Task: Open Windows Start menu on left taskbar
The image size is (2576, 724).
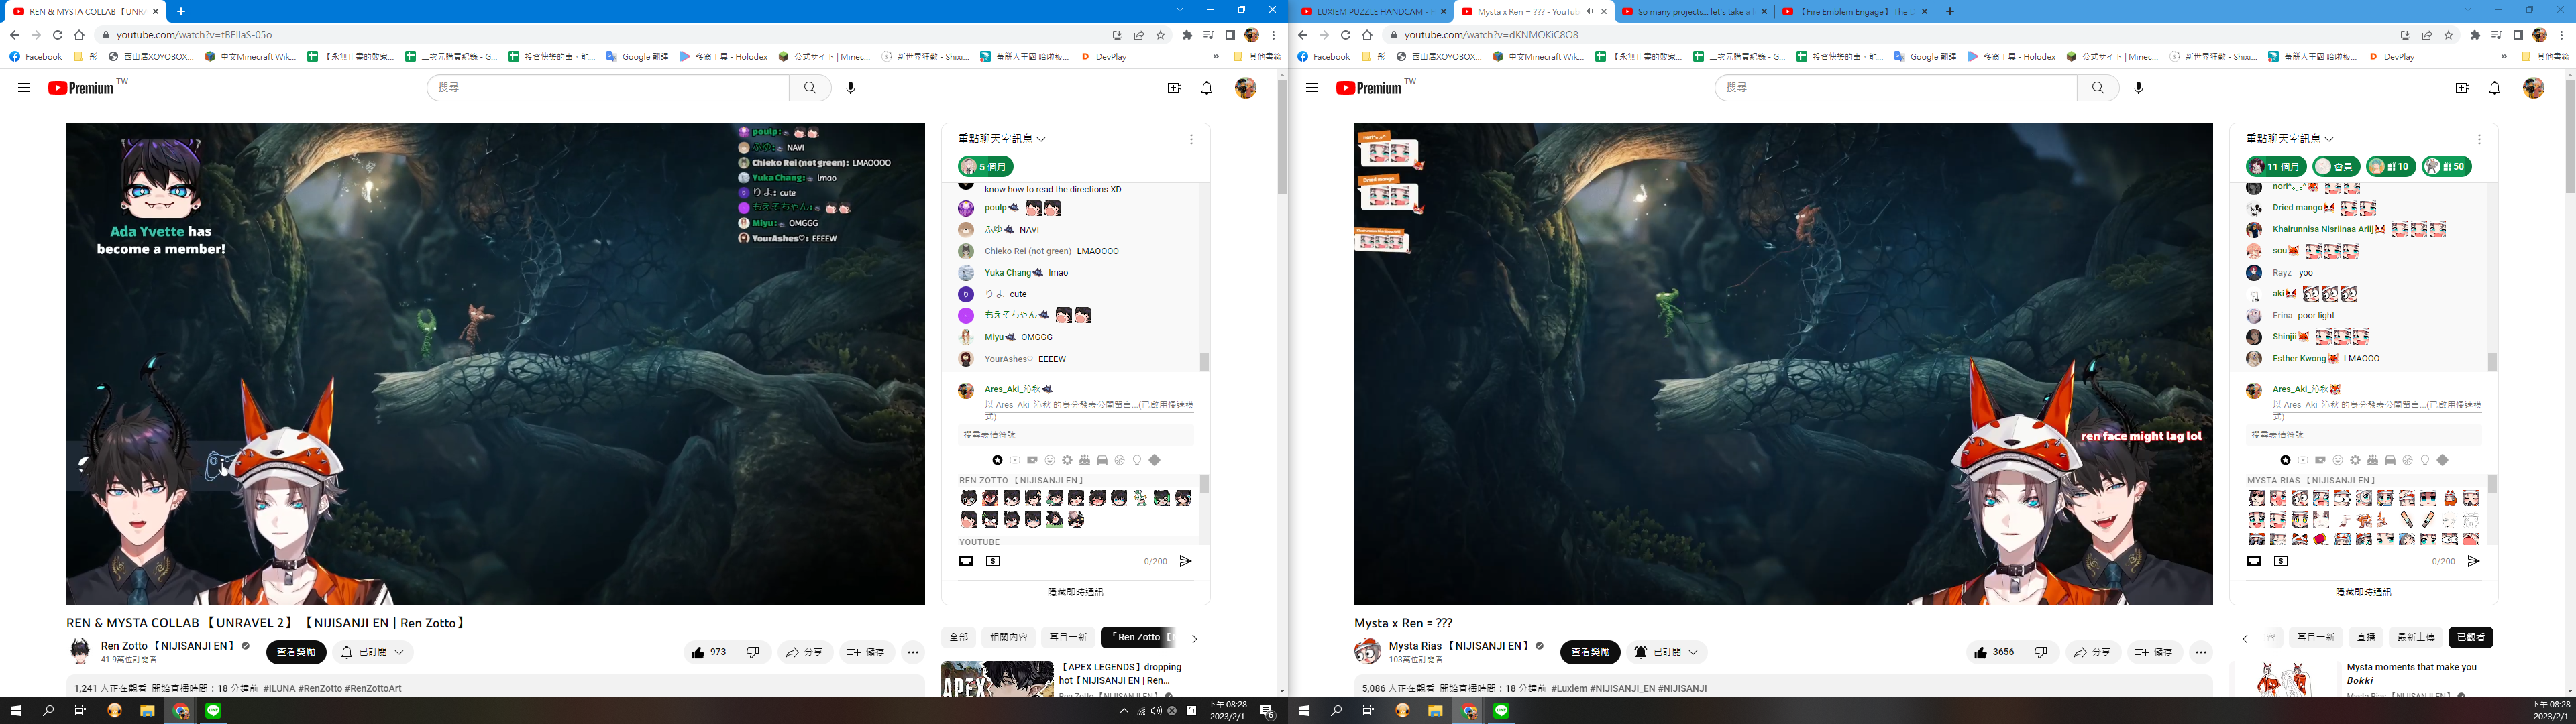Action: click(16, 711)
